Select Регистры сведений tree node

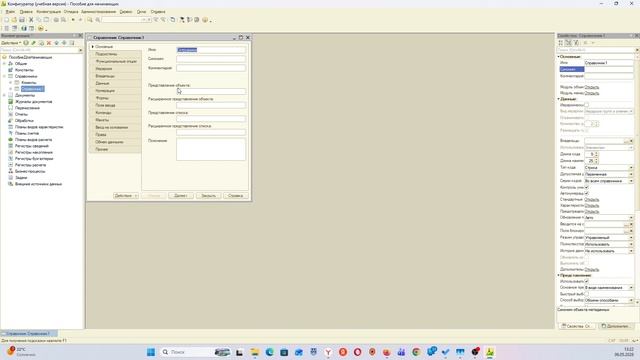coord(32,146)
